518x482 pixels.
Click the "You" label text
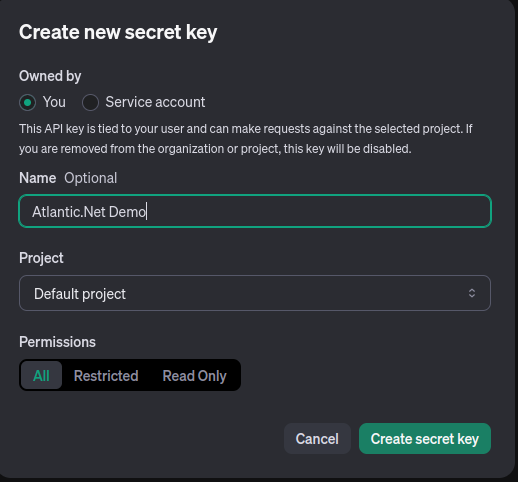click(x=54, y=102)
